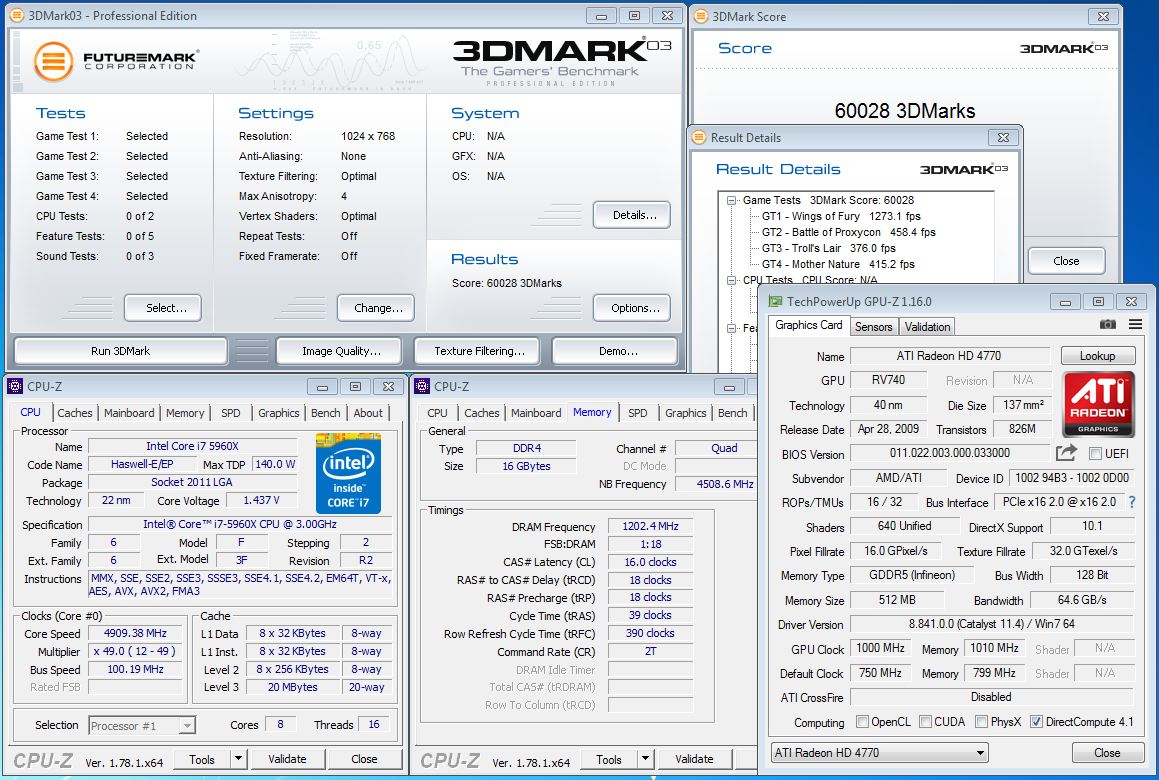The height and width of the screenshot is (780, 1159).
Task: Open Tools dropdown arrow in CPU tab window
Action: (x=238, y=759)
